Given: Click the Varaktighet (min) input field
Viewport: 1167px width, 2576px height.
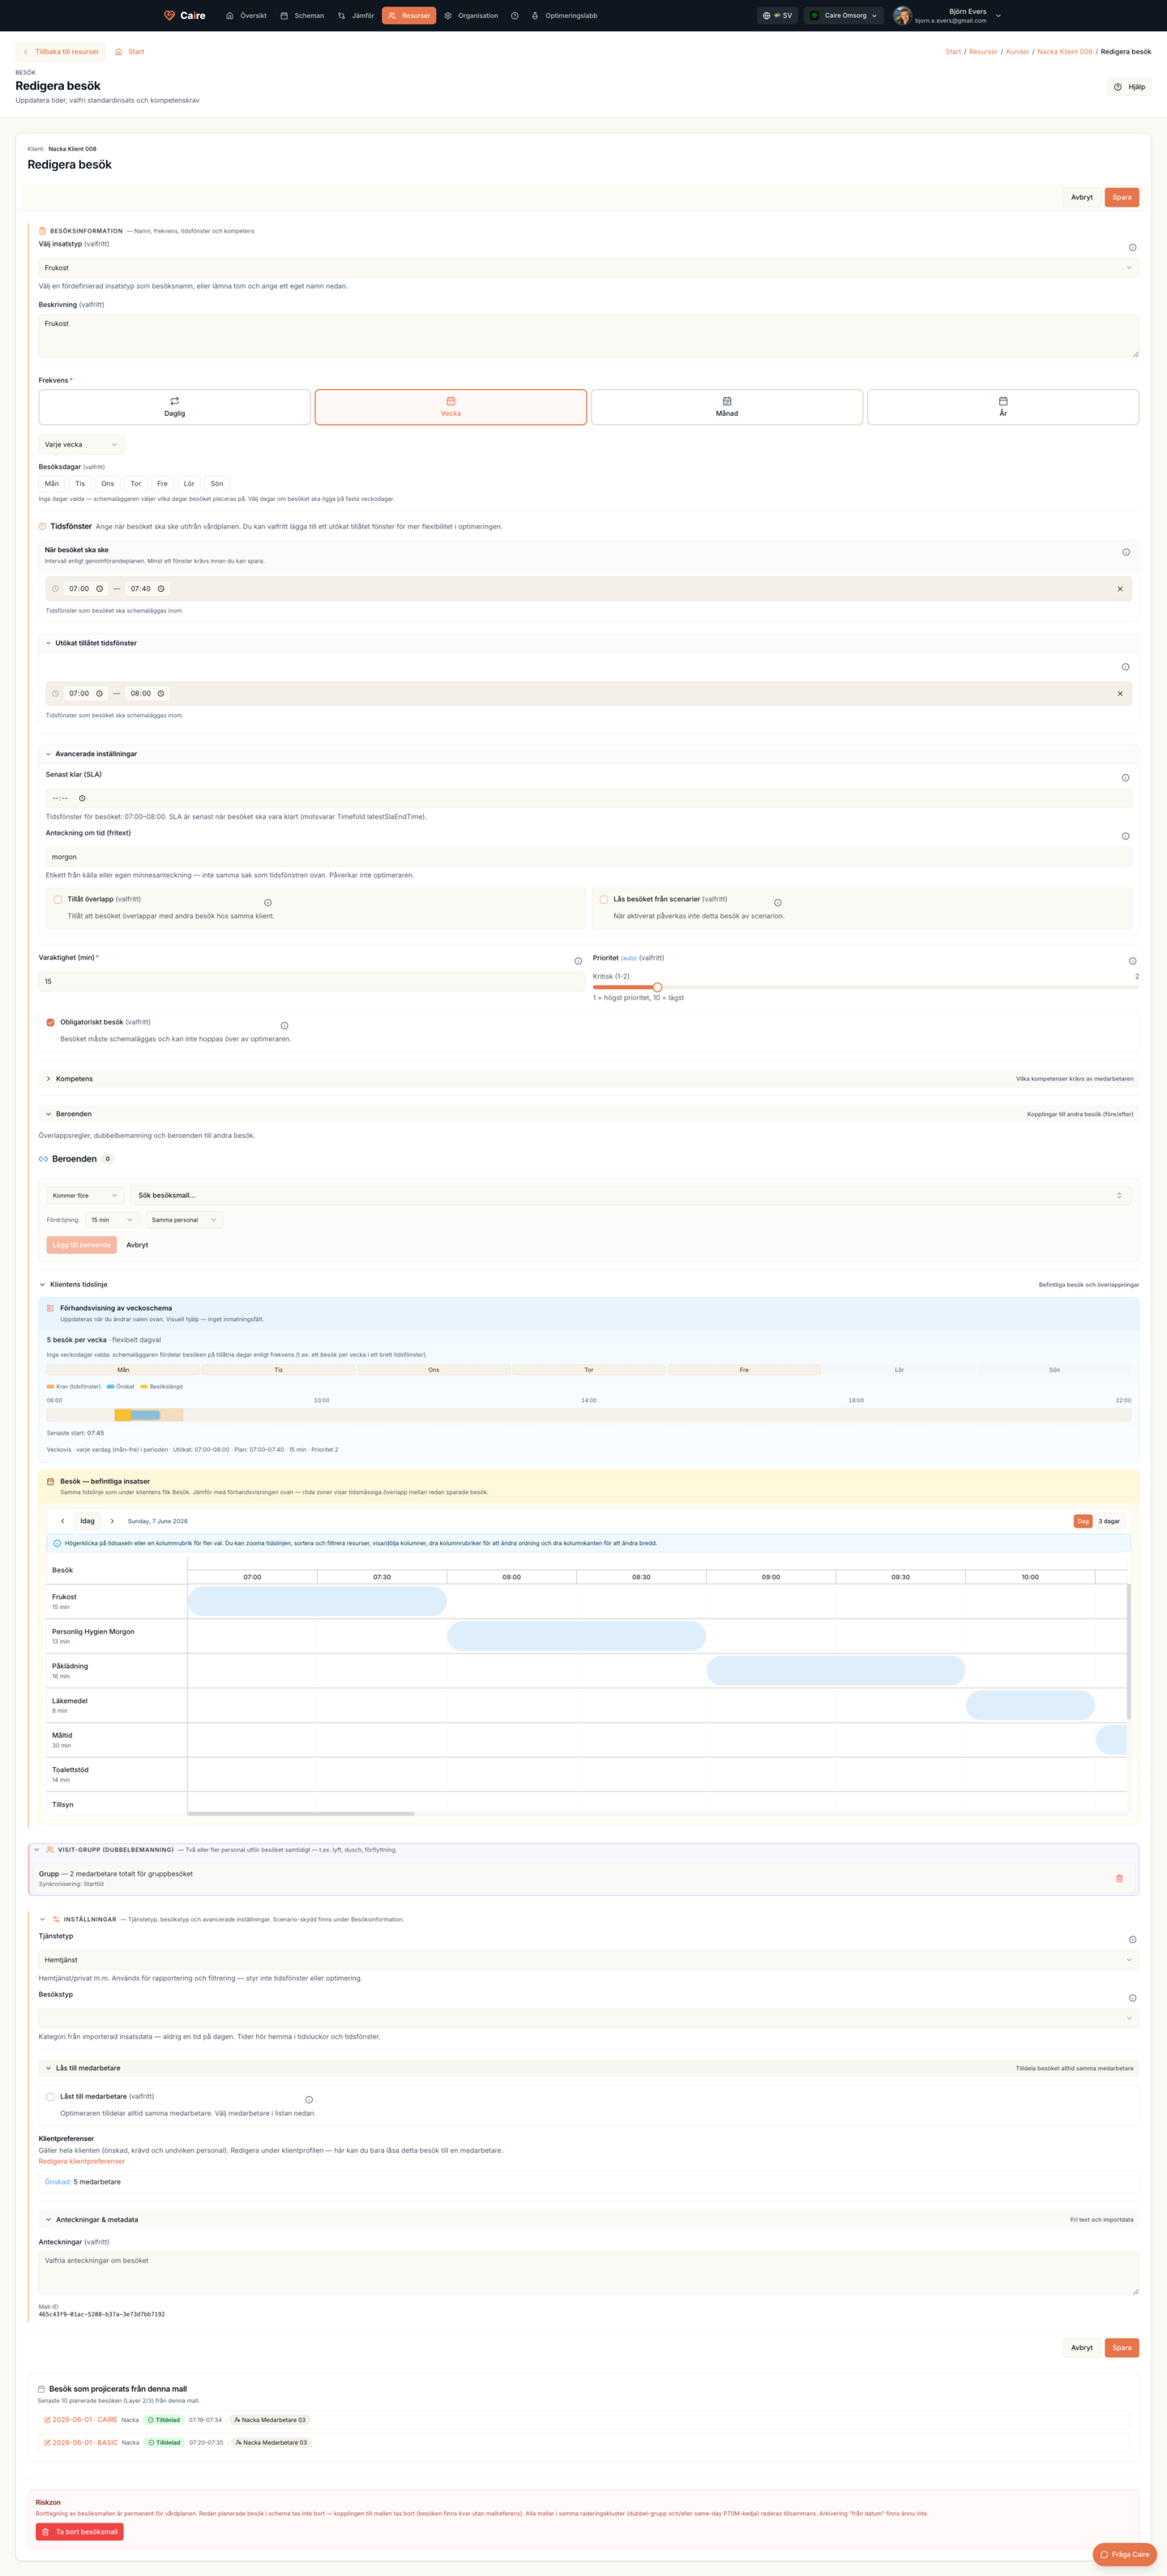Looking at the screenshot, I should point(312,981).
